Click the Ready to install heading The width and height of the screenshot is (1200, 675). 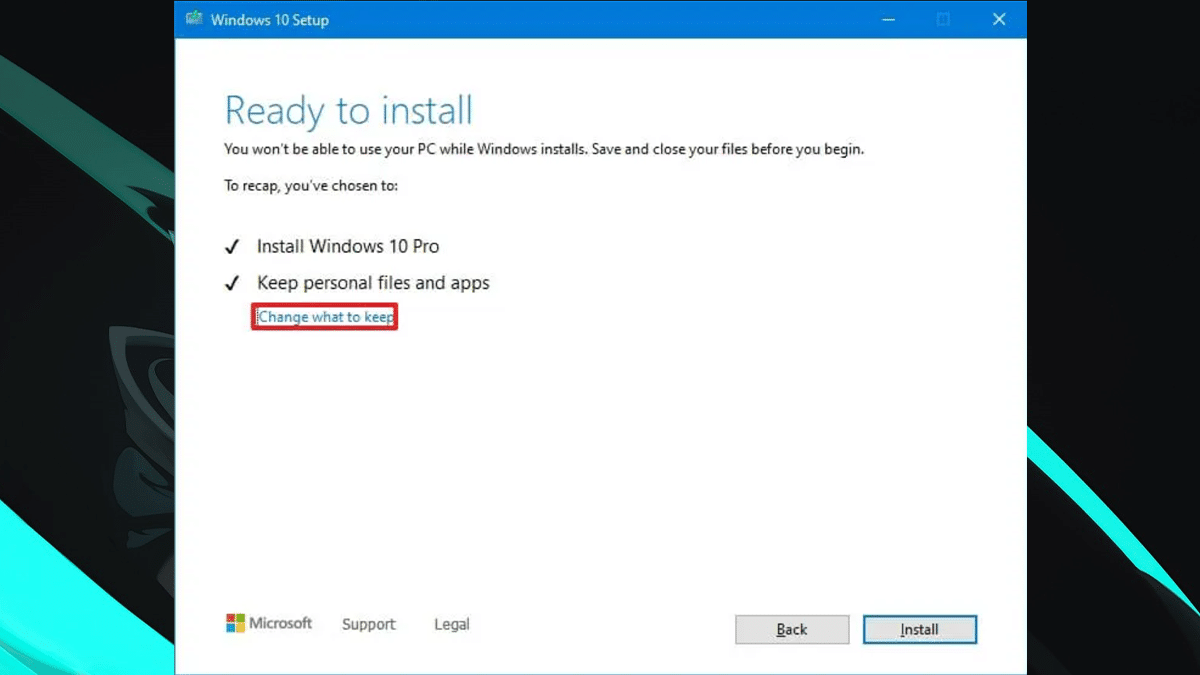[348, 110]
